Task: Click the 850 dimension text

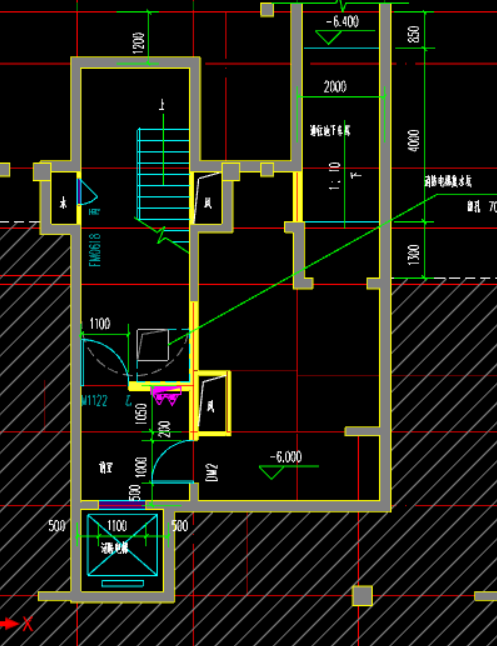Action: 413,34
